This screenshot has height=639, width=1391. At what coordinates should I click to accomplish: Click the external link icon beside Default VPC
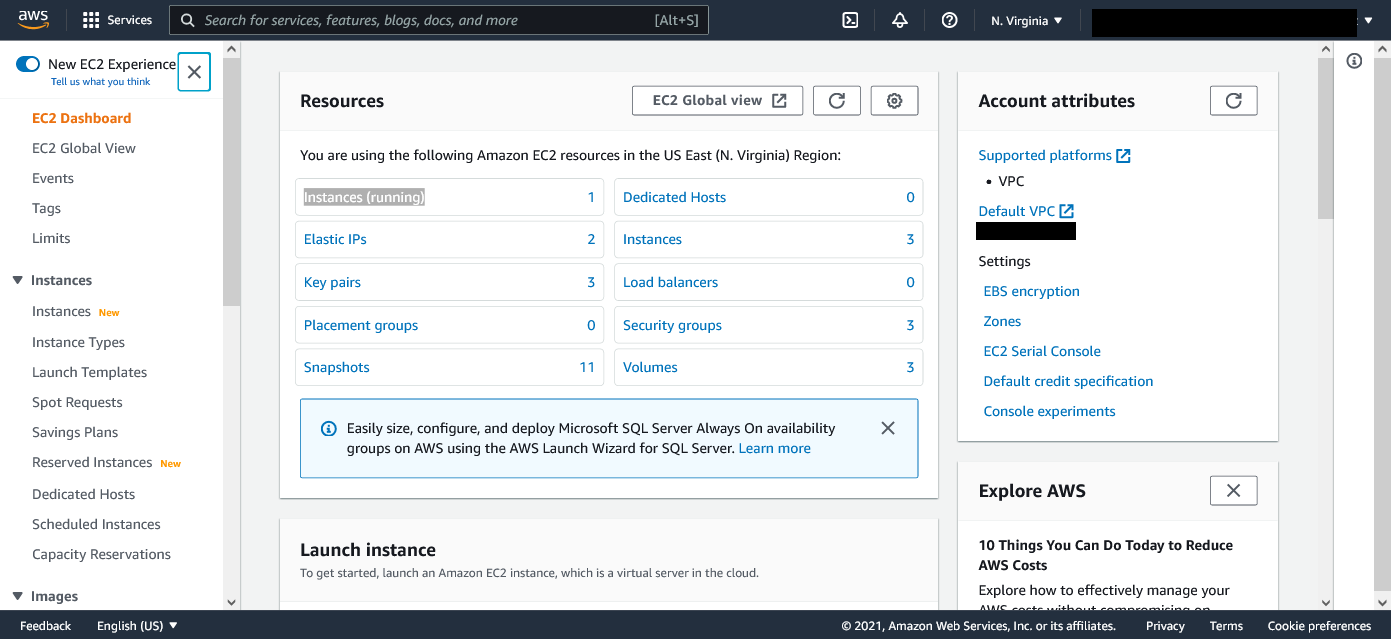[x=1067, y=211]
